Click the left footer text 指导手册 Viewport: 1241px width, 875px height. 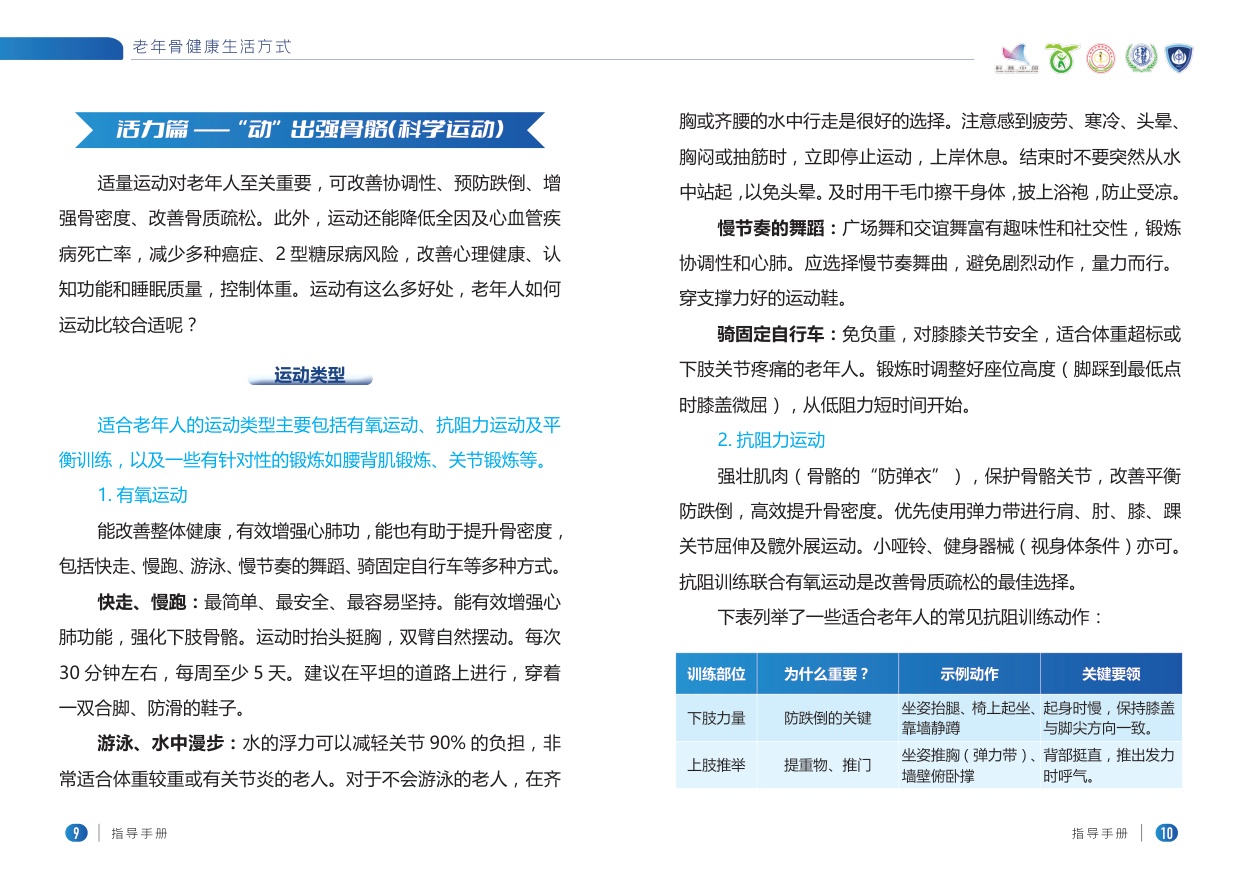click(x=140, y=834)
